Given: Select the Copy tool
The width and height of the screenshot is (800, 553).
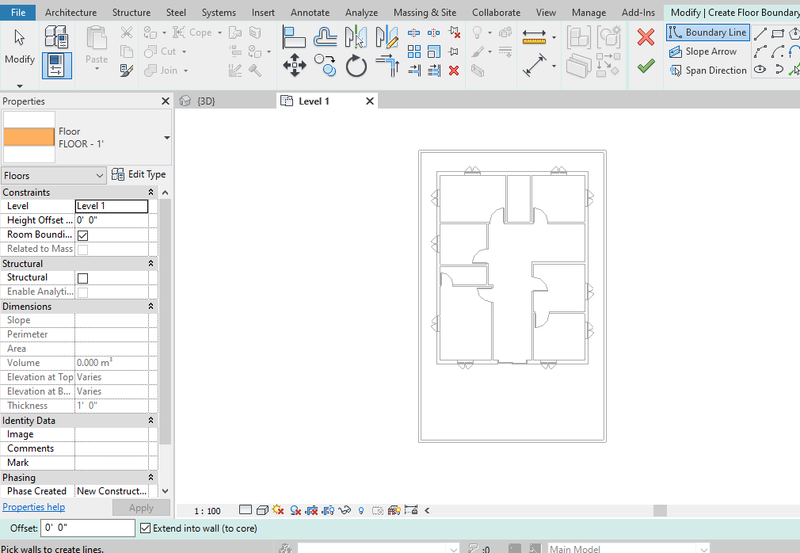Looking at the screenshot, I should tap(325, 65).
